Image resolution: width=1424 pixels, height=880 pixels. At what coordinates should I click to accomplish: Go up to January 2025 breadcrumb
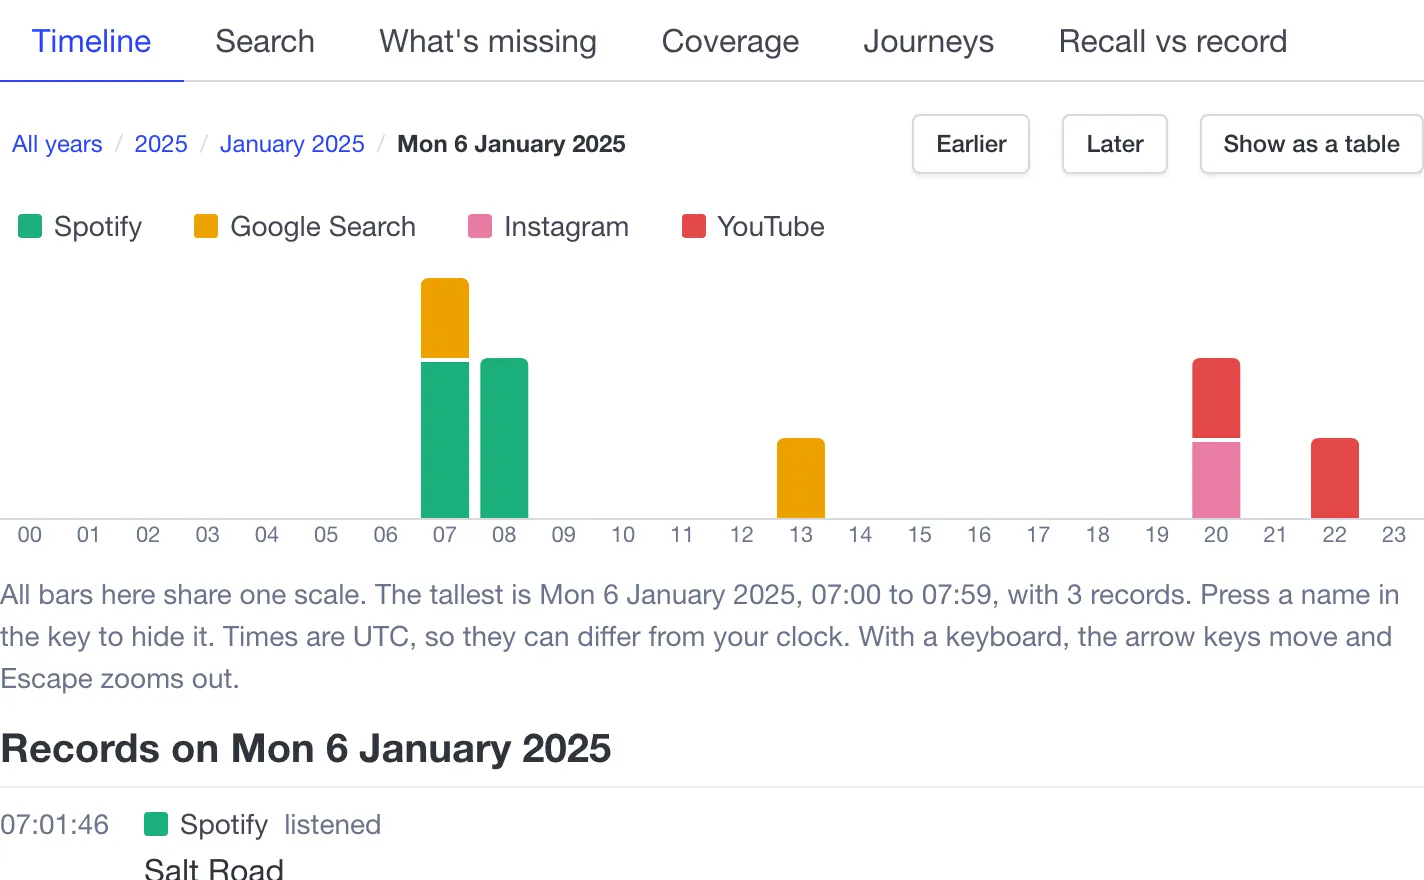(x=292, y=144)
